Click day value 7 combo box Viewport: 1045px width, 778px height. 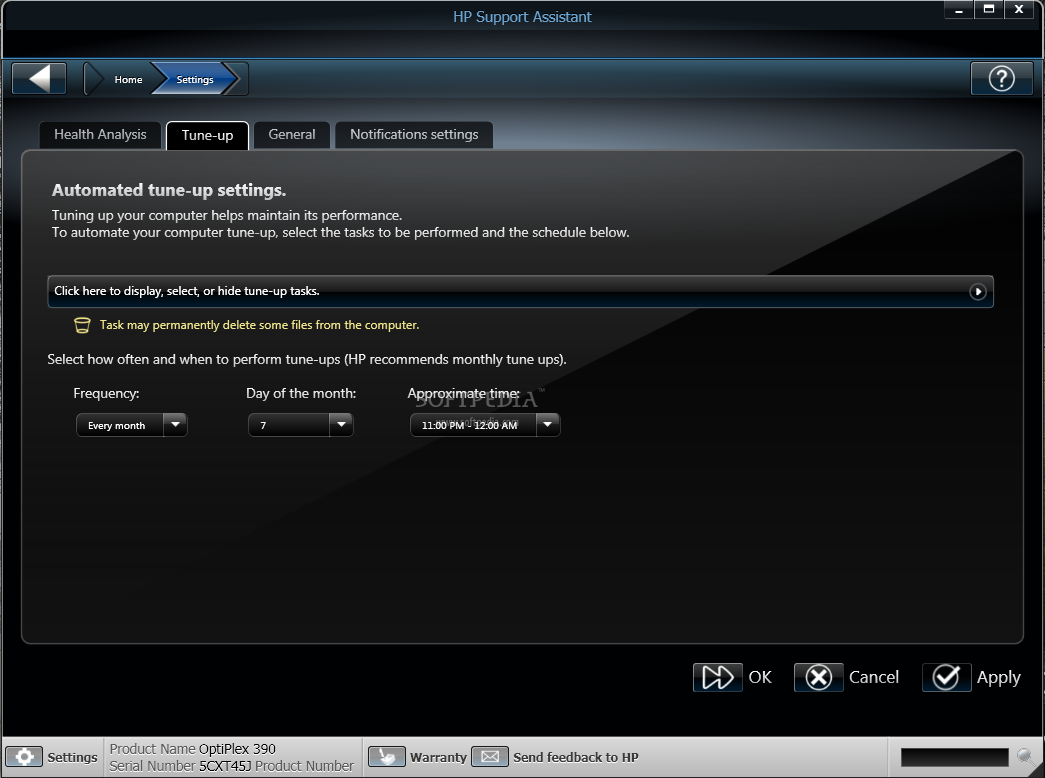point(301,425)
